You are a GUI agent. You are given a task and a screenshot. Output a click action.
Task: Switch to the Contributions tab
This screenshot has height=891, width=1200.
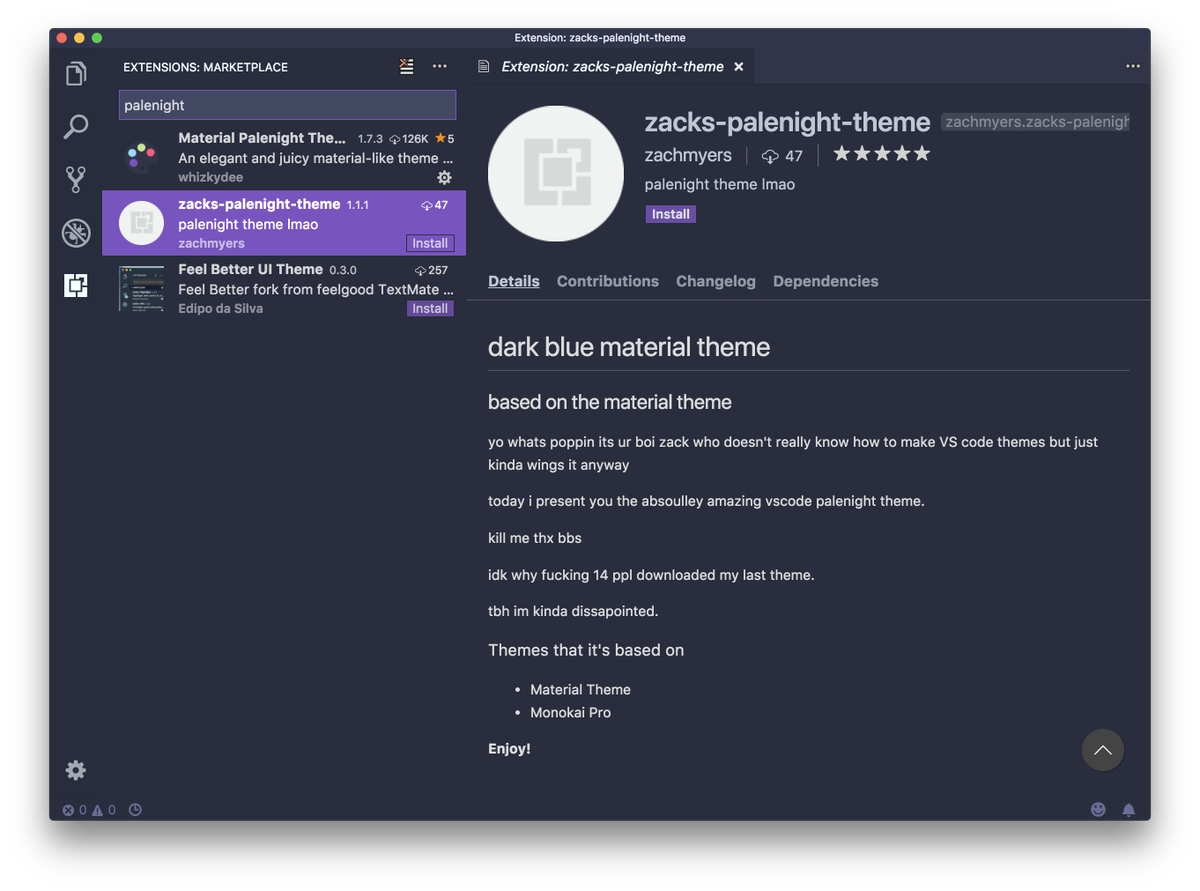pos(607,281)
